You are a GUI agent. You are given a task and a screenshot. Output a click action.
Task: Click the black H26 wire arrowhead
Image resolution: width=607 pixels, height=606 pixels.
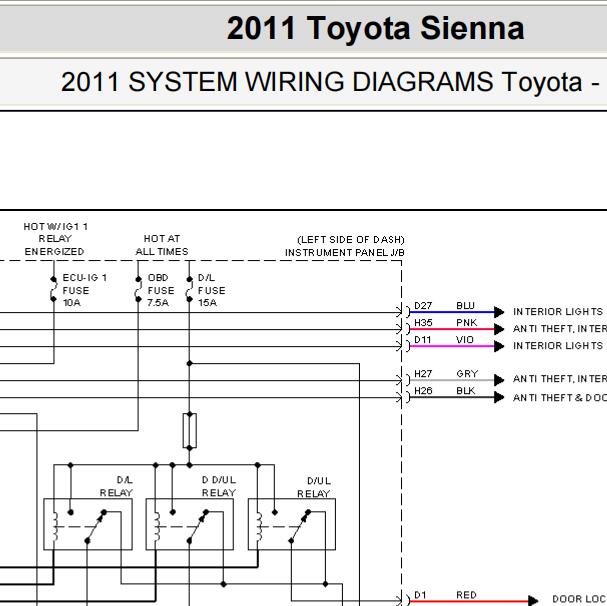[499, 397]
